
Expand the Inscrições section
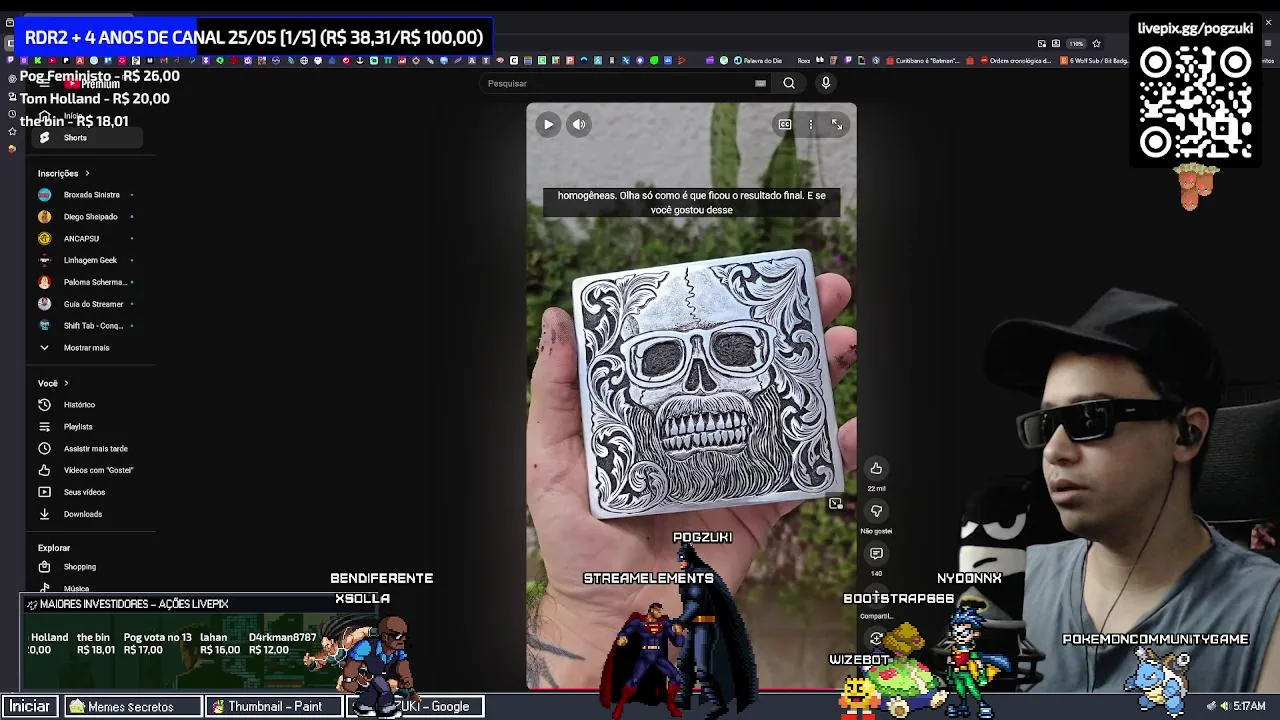64,173
